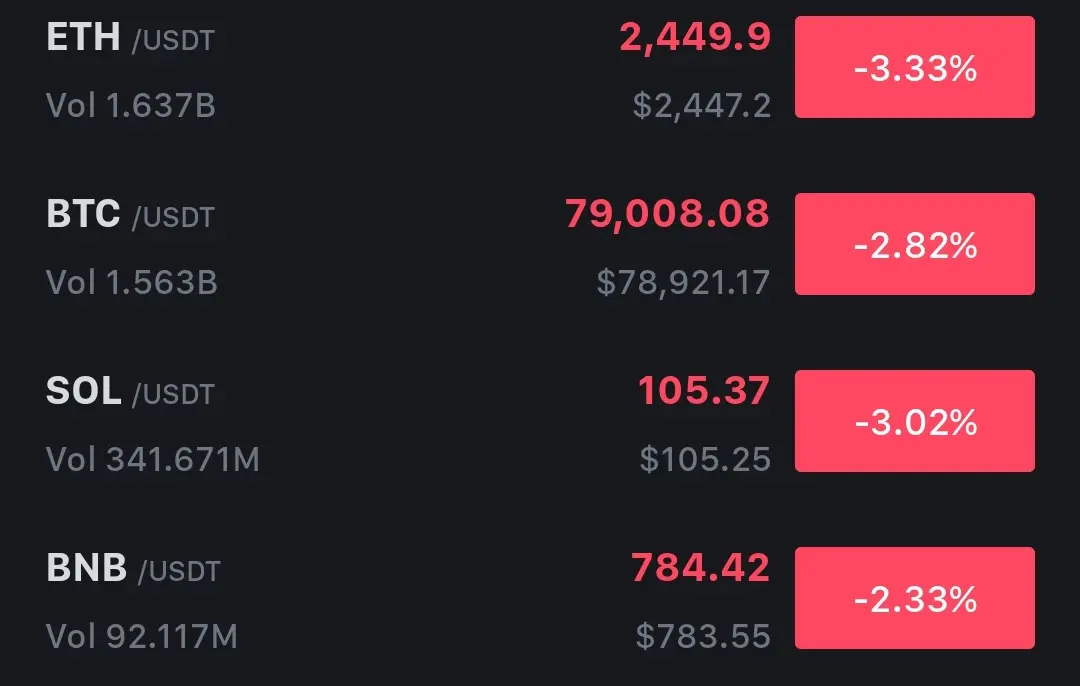Click BNB last price 784.42
Image resolution: width=1080 pixels, height=686 pixels.
(x=700, y=568)
